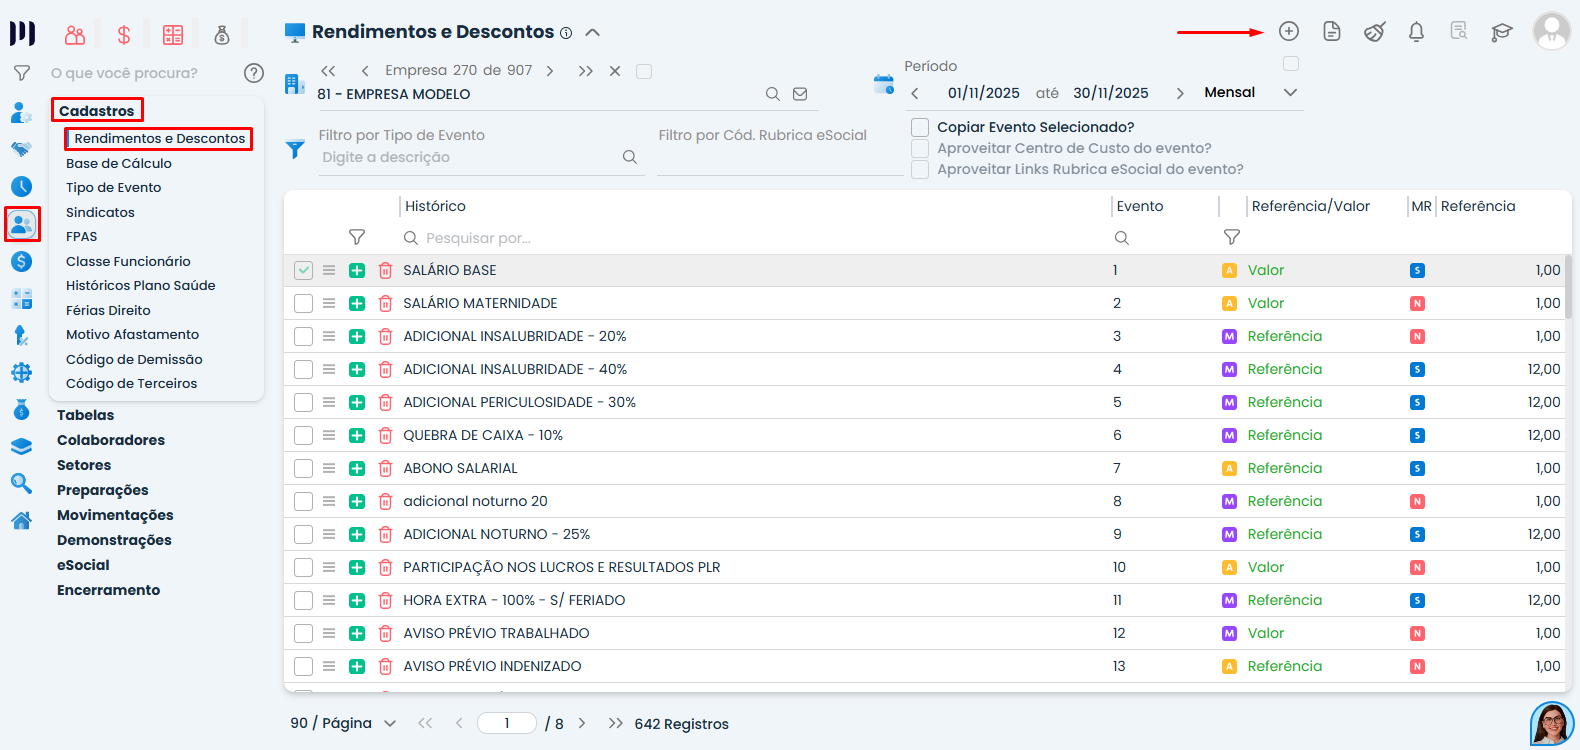
Task: Delete the SALÁRIO MATERNIDADE row via trash icon
Action: (x=385, y=304)
